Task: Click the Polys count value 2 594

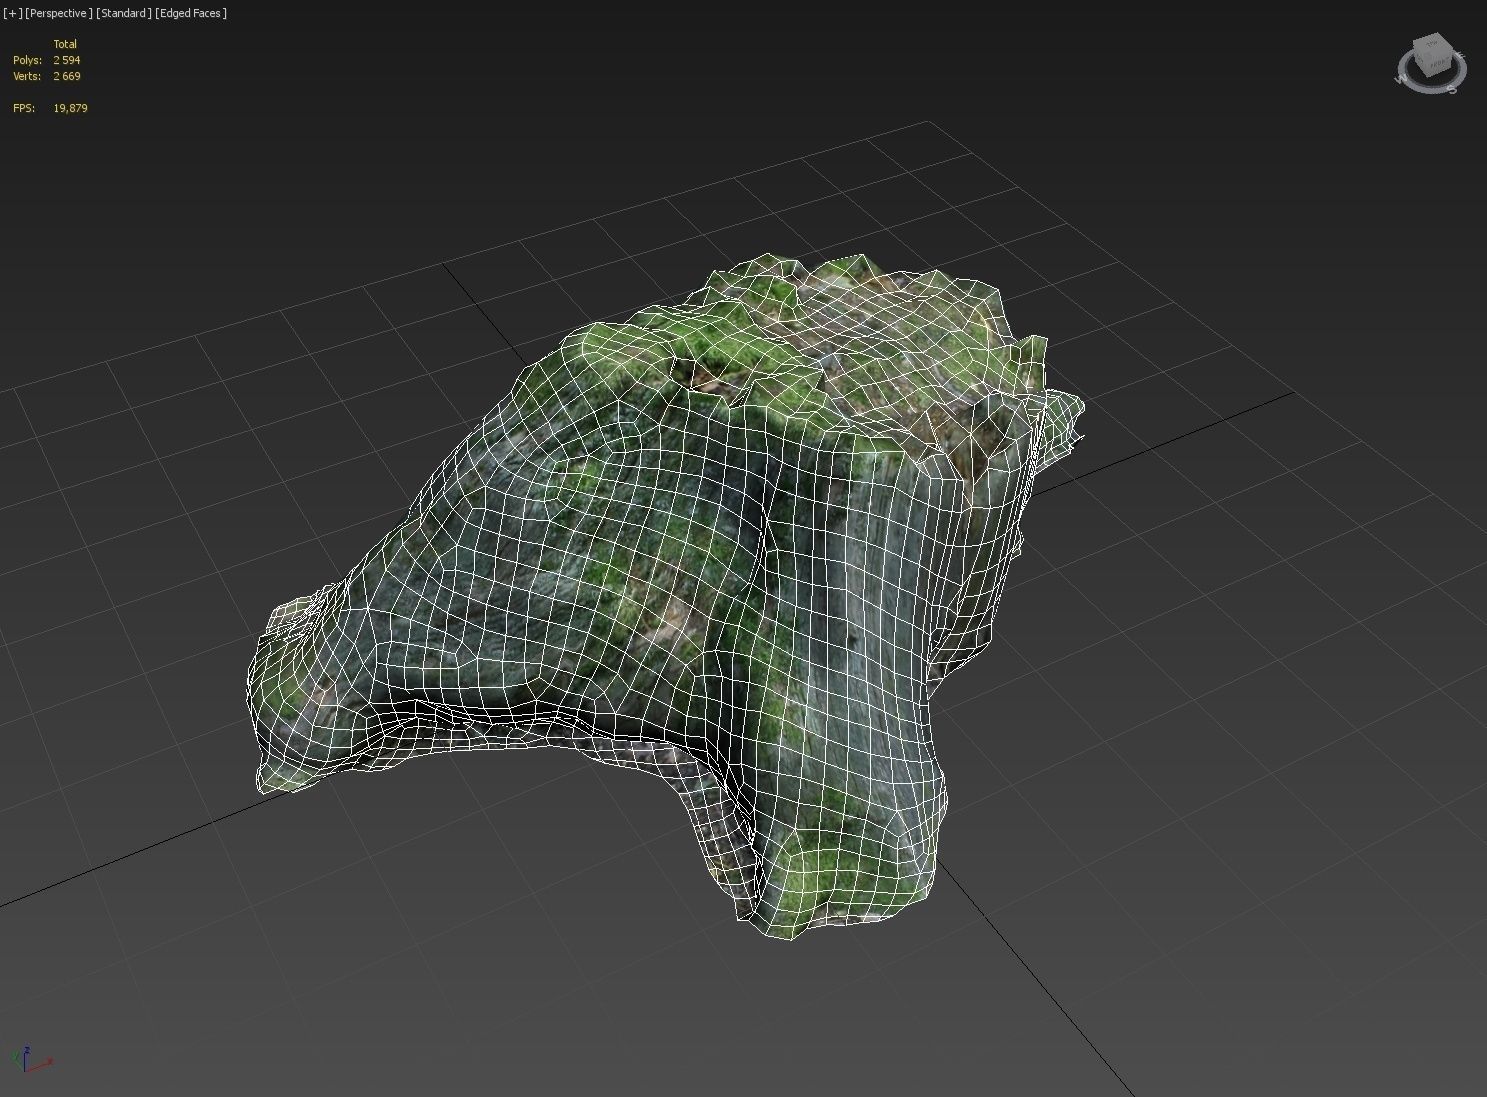Action: coord(67,60)
